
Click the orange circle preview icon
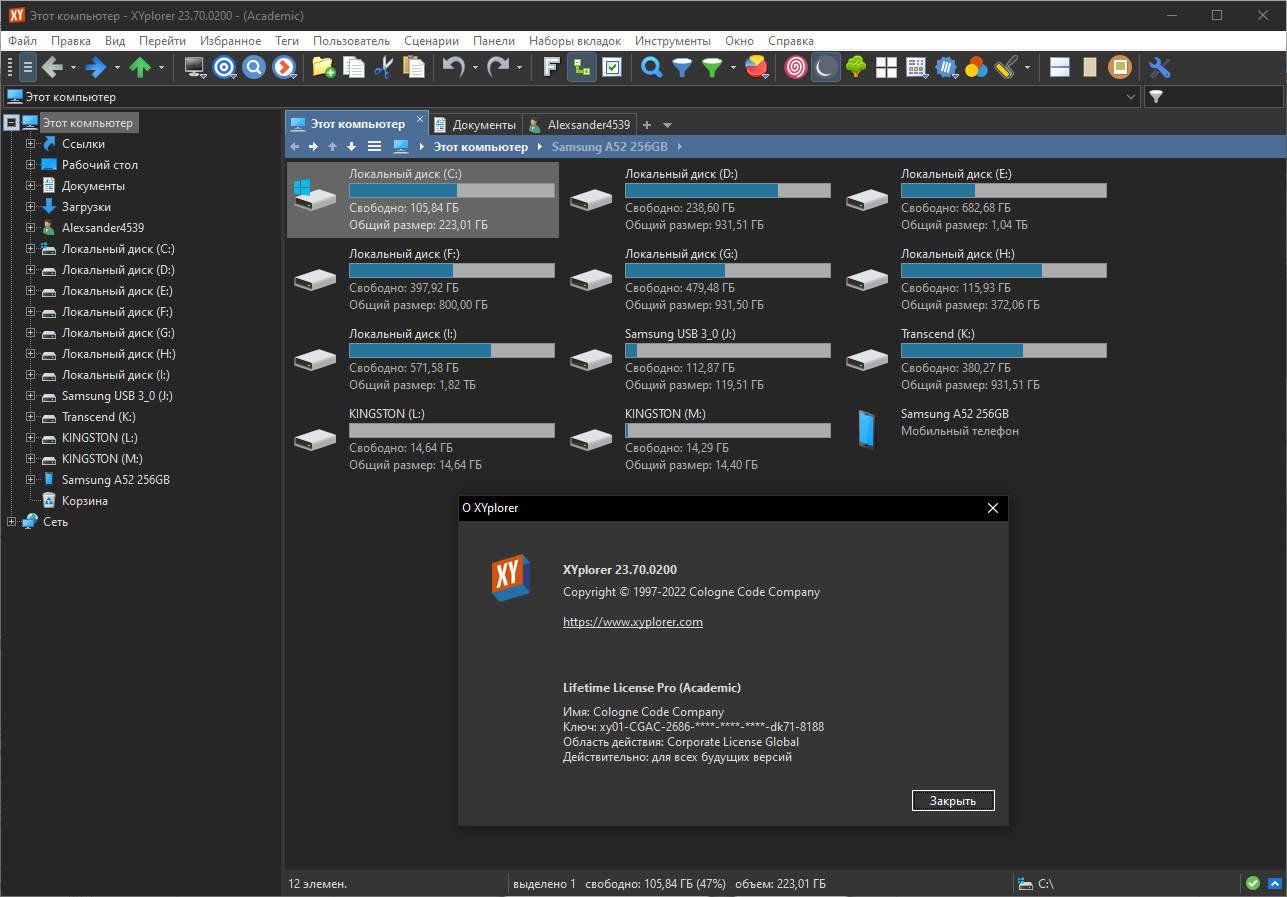tap(1120, 68)
